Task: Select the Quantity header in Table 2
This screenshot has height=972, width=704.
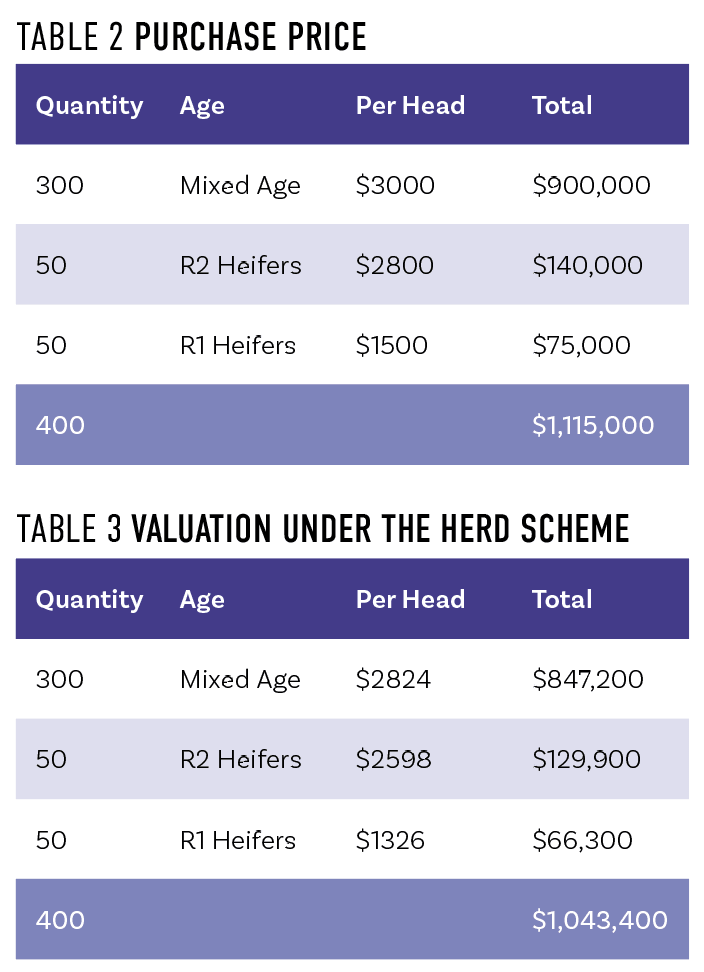Action: 89,106
